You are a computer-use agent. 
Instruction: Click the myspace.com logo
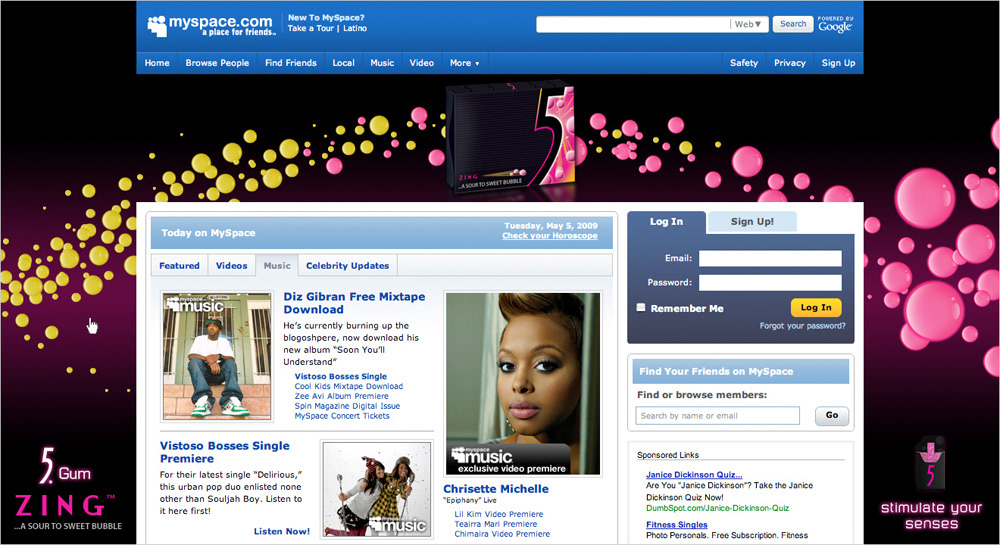click(211, 25)
